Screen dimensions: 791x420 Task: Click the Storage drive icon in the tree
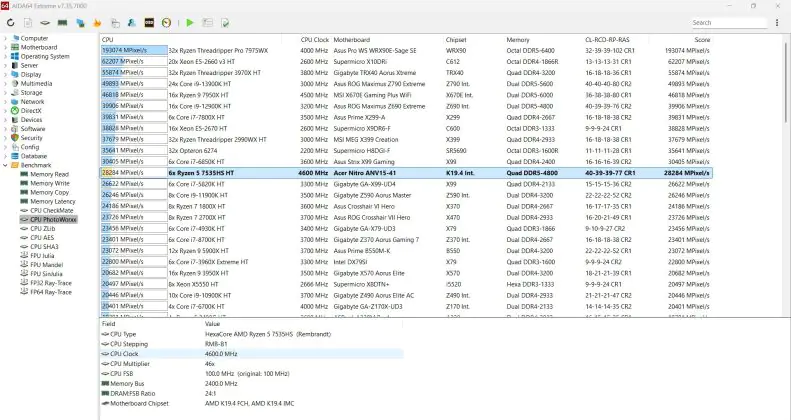(15, 93)
